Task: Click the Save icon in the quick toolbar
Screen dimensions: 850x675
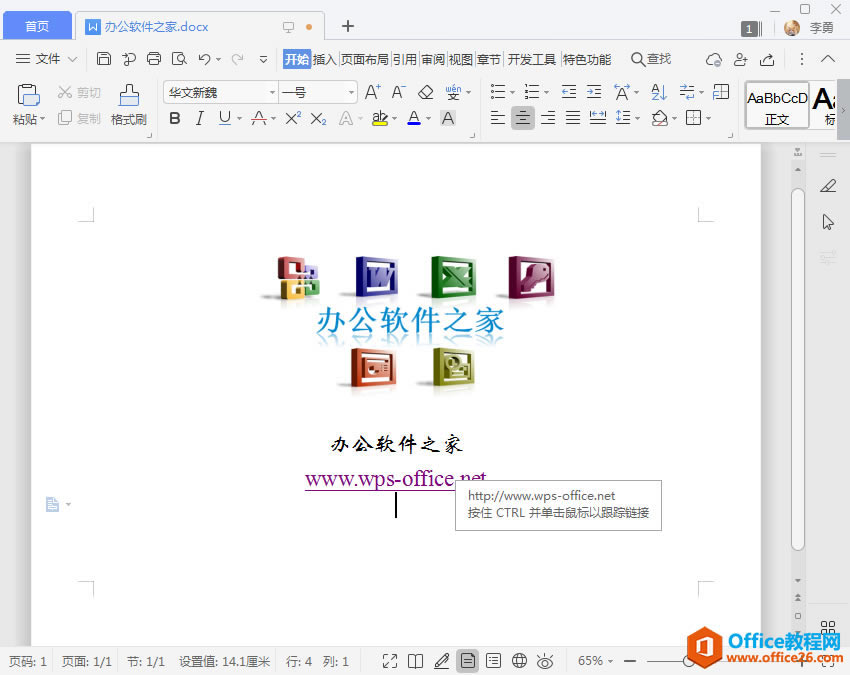Action: tap(104, 59)
